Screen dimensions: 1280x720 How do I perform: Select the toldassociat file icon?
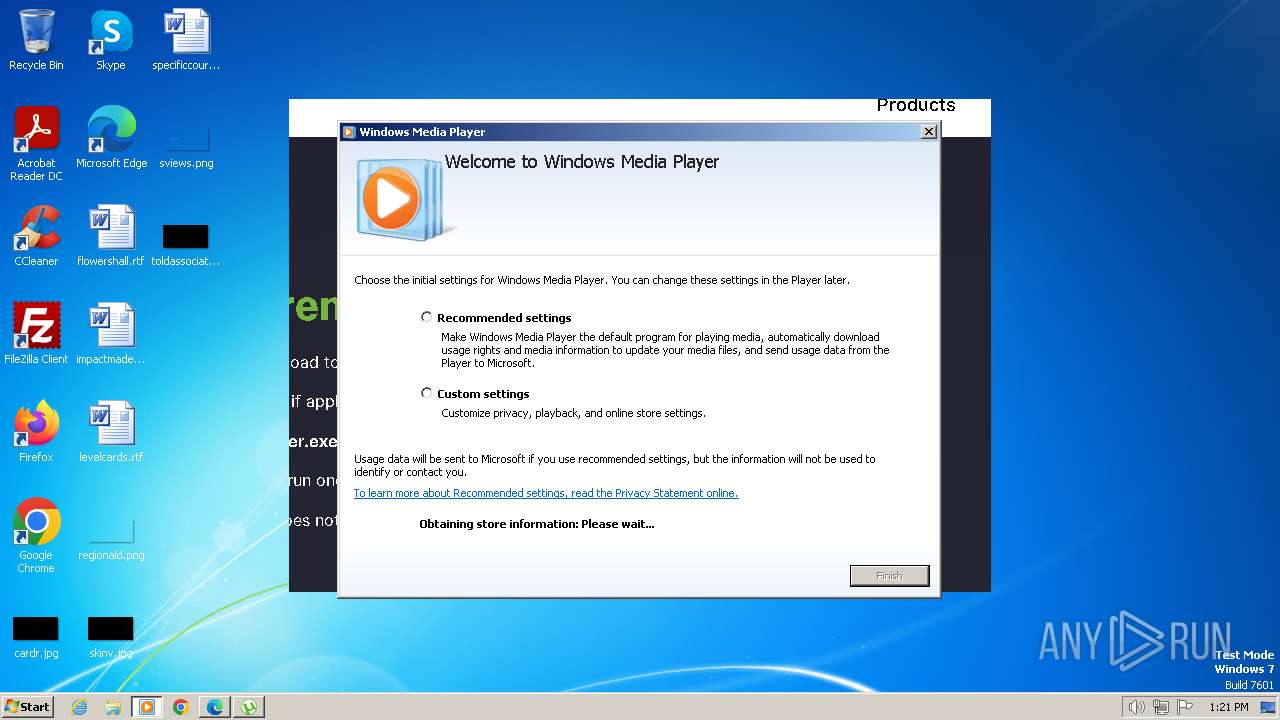(186, 245)
